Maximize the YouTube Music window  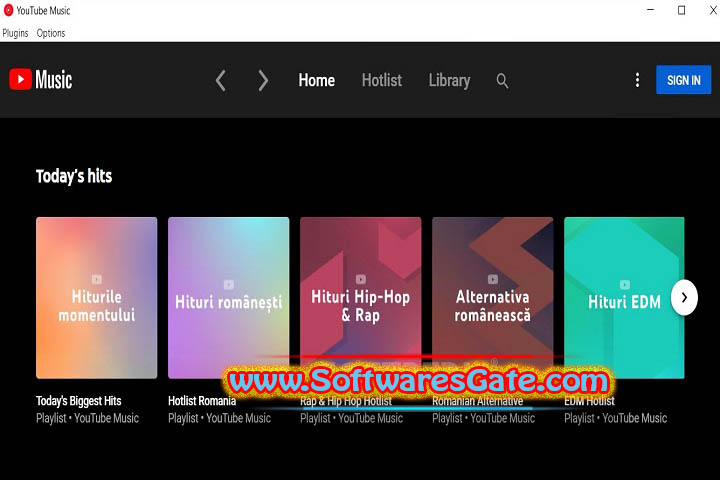(681, 10)
